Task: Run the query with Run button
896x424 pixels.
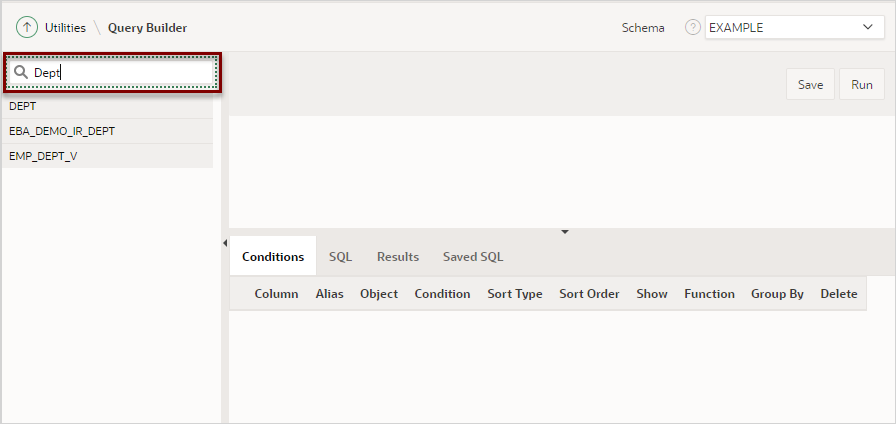Action: tap(862, 85)
